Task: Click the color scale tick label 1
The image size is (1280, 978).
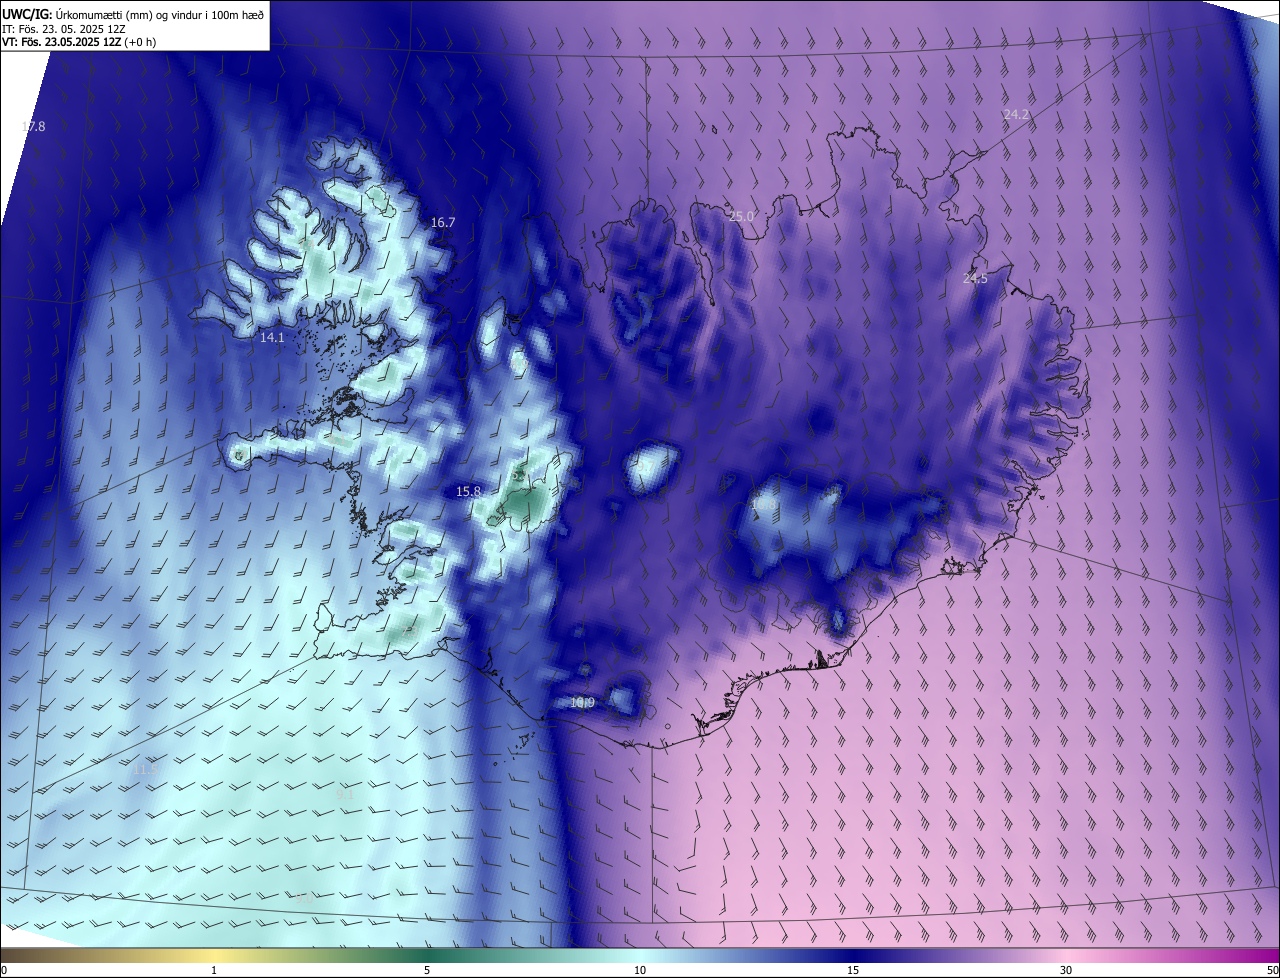Action: coord(214,970)
